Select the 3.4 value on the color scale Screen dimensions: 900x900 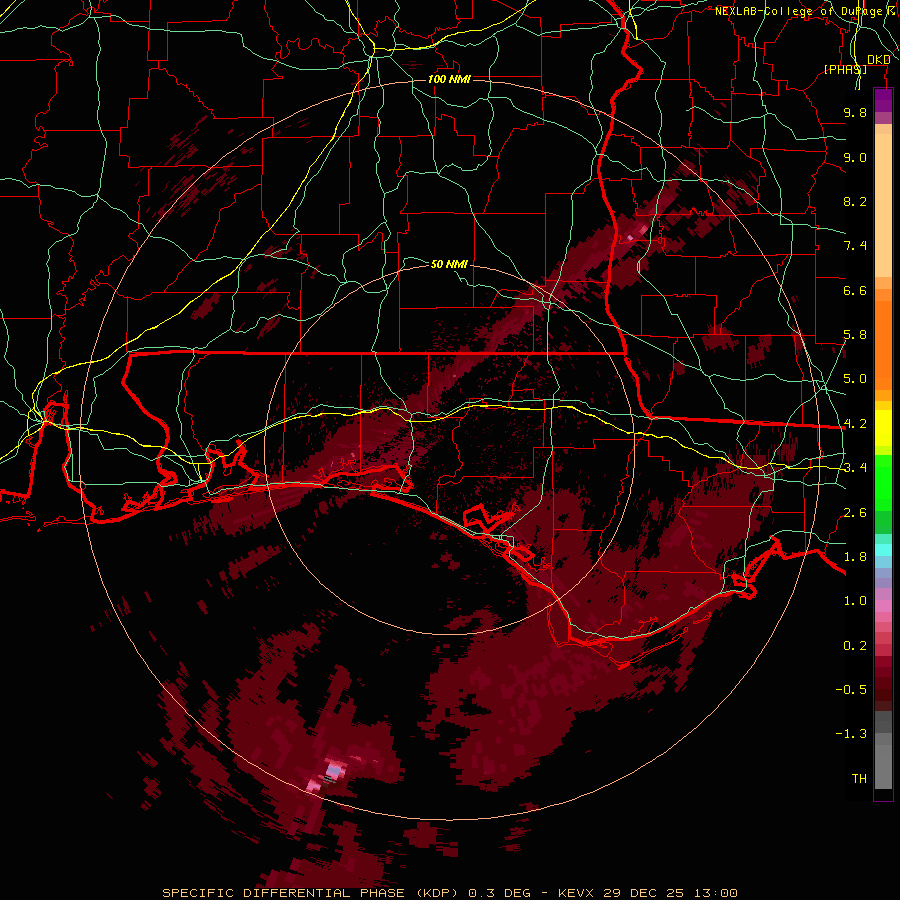855,468
